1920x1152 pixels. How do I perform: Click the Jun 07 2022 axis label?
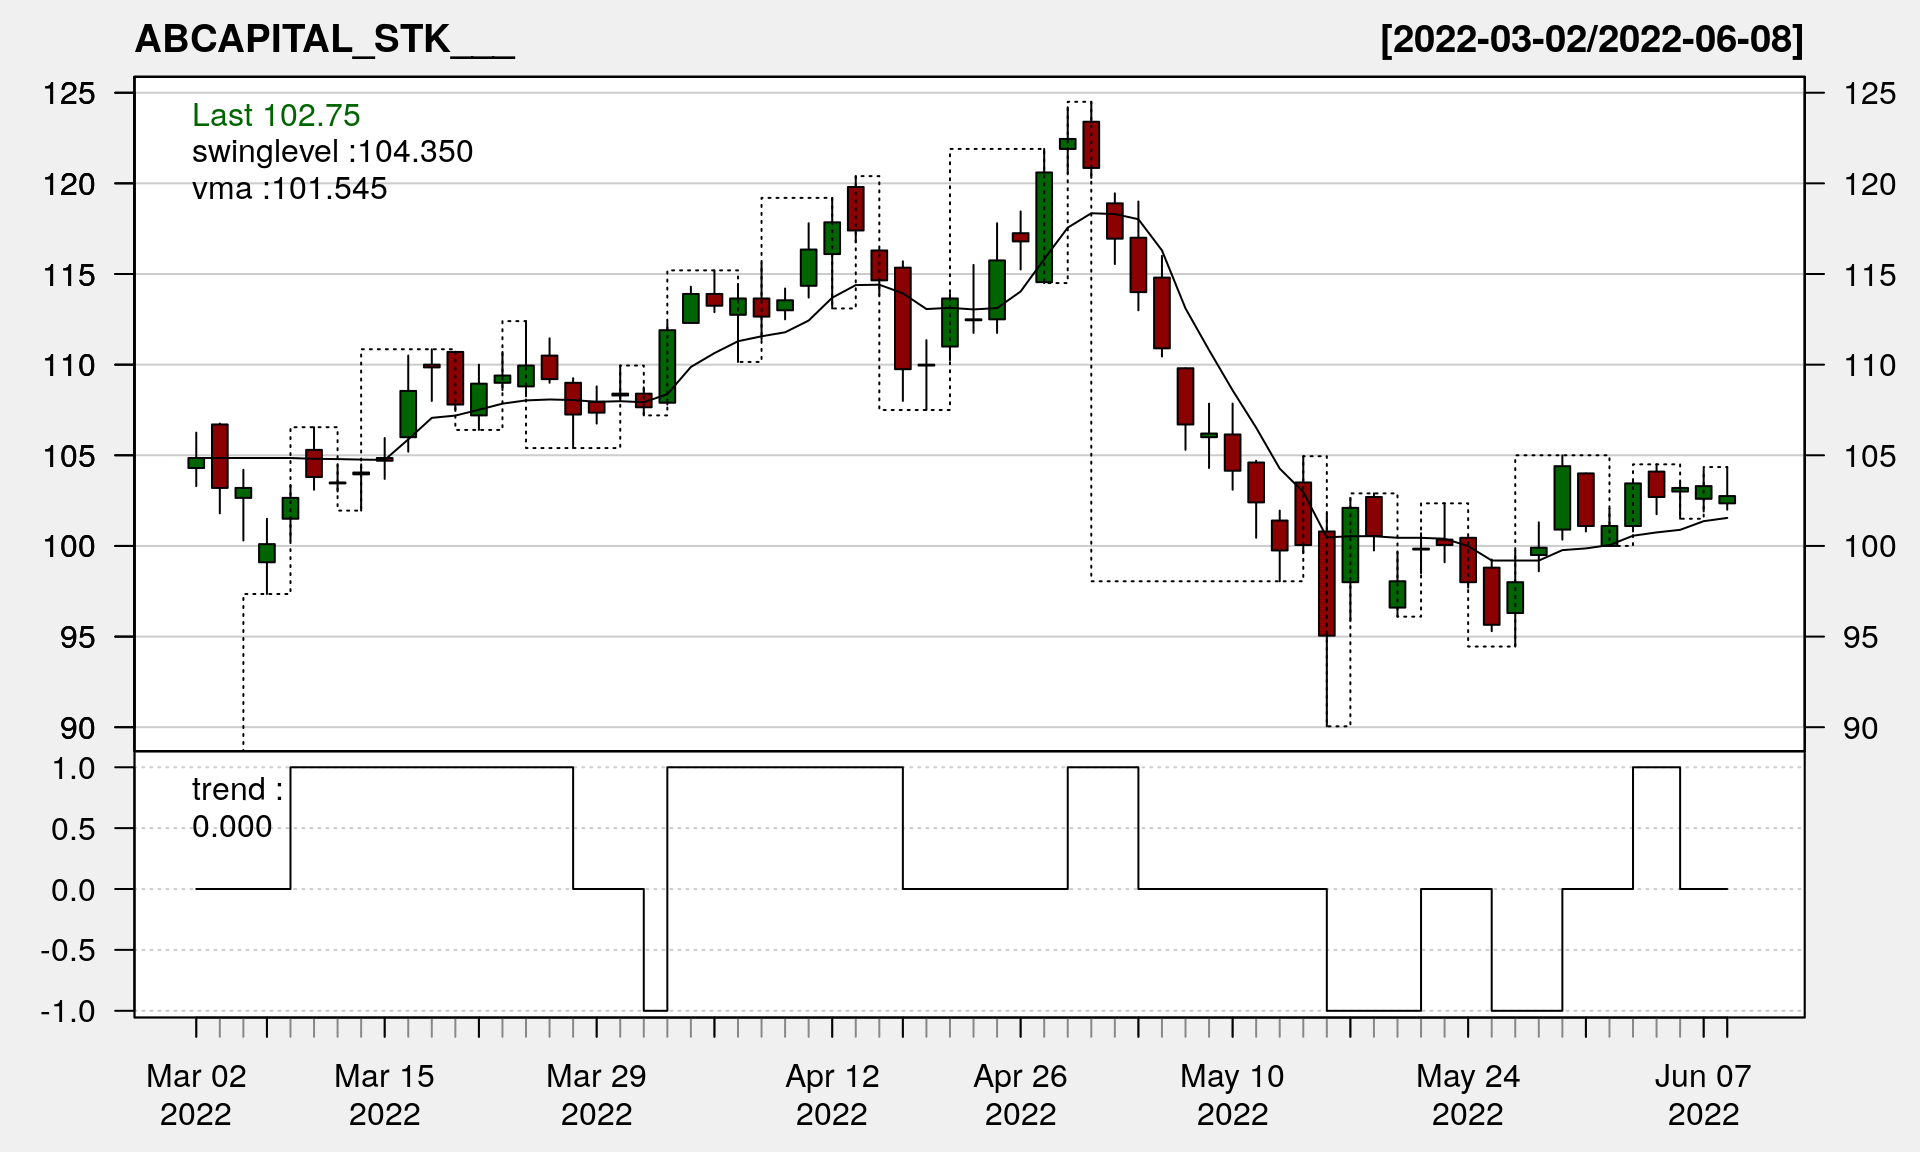(x=1703, y=1094)
